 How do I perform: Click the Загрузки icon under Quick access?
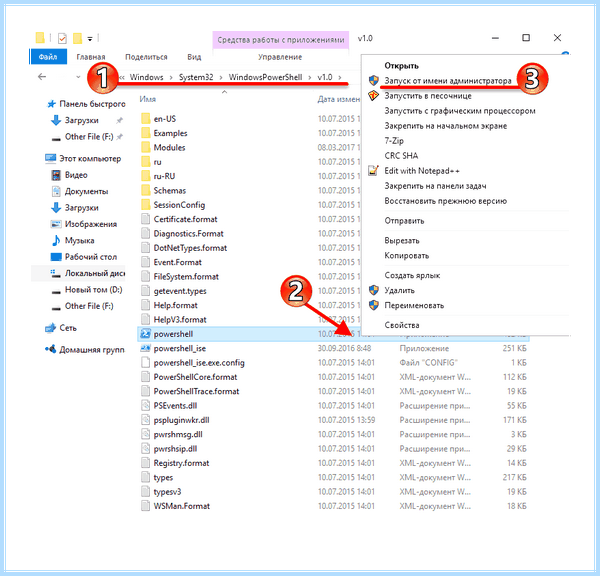(56, 120)
